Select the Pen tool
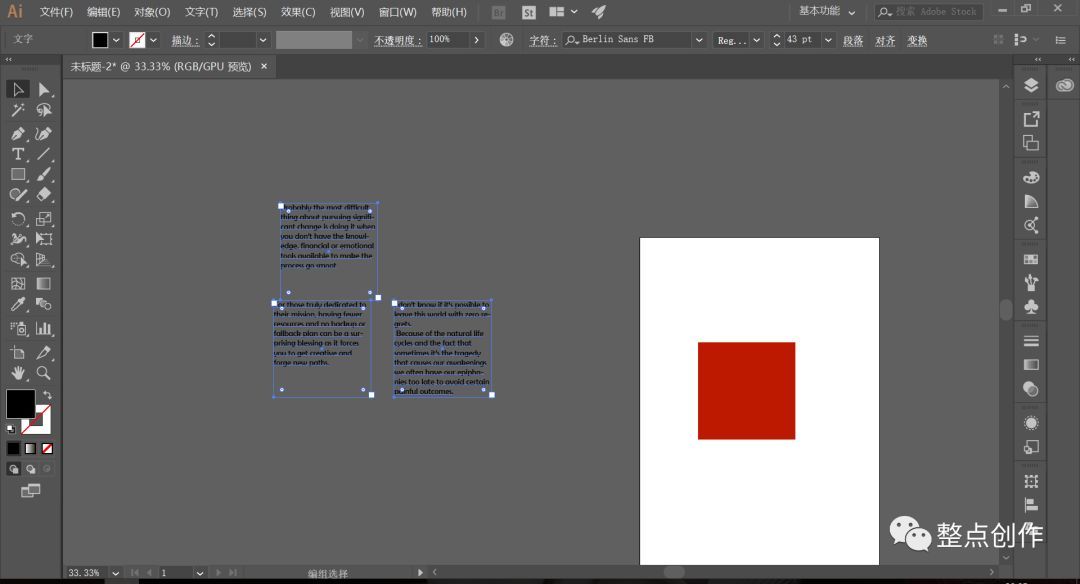 pos(18,134)
